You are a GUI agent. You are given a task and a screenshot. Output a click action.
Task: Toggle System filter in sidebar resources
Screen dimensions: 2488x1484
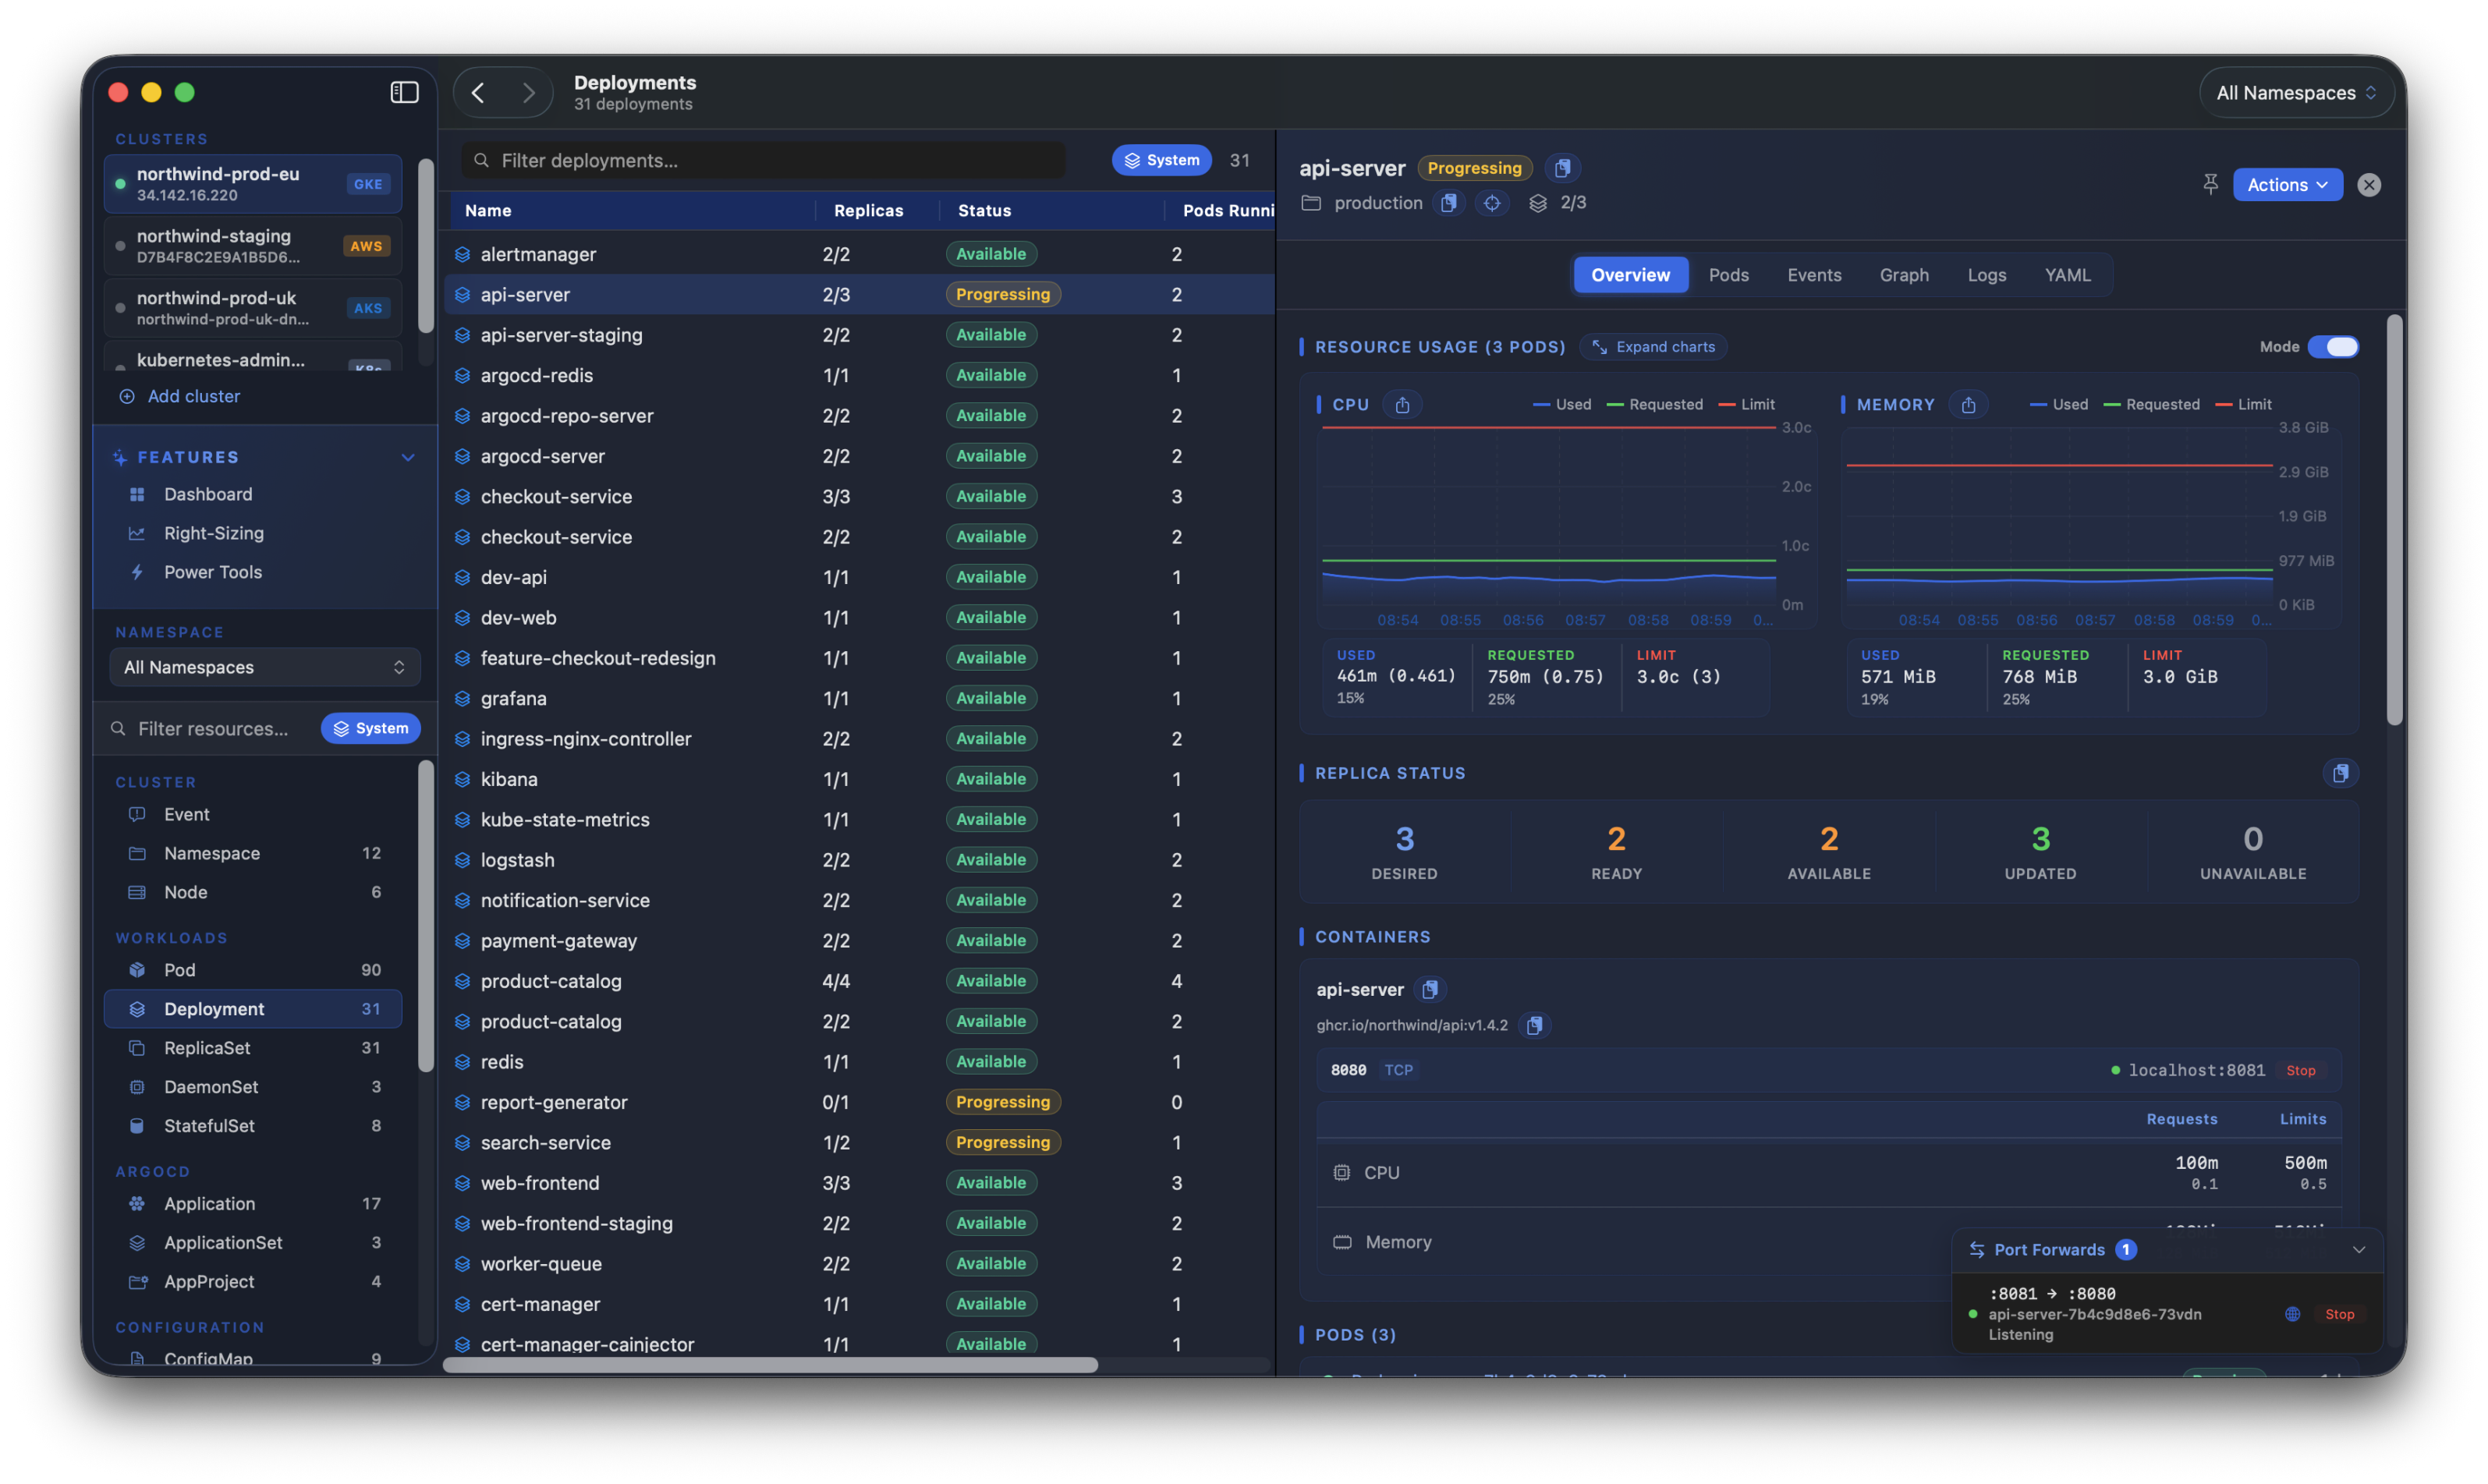tap(370, 728)
